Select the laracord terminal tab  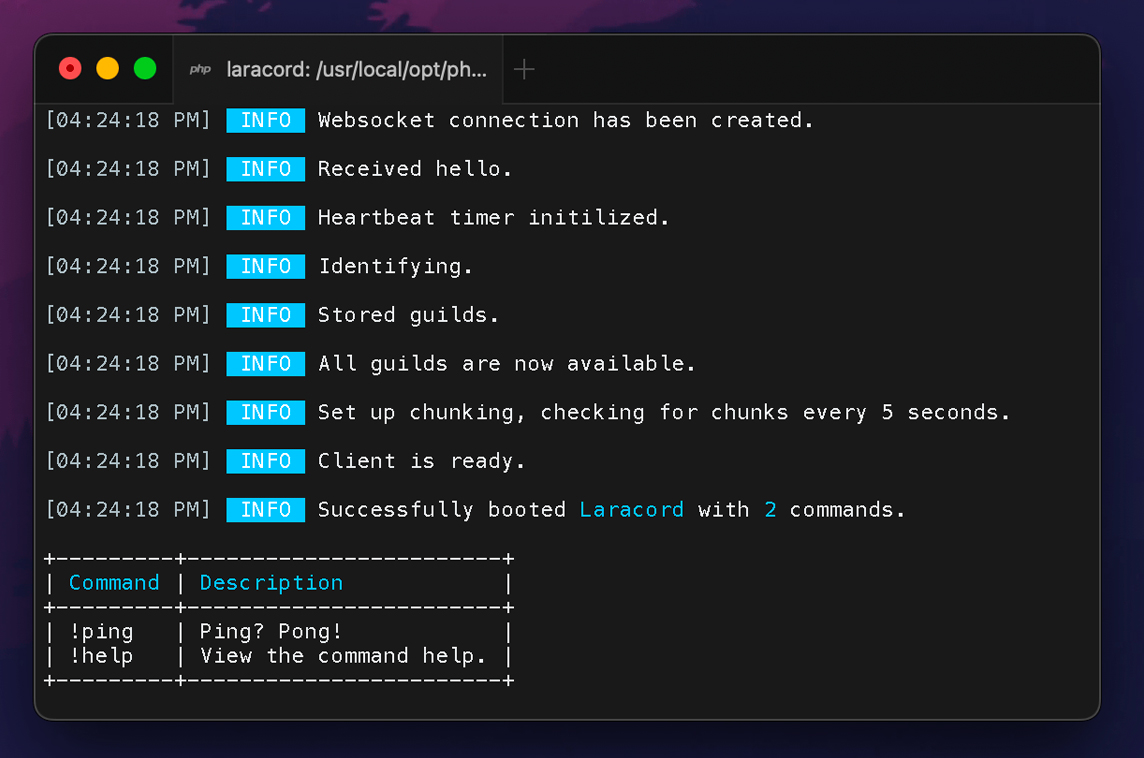click(x=355, y=70)
